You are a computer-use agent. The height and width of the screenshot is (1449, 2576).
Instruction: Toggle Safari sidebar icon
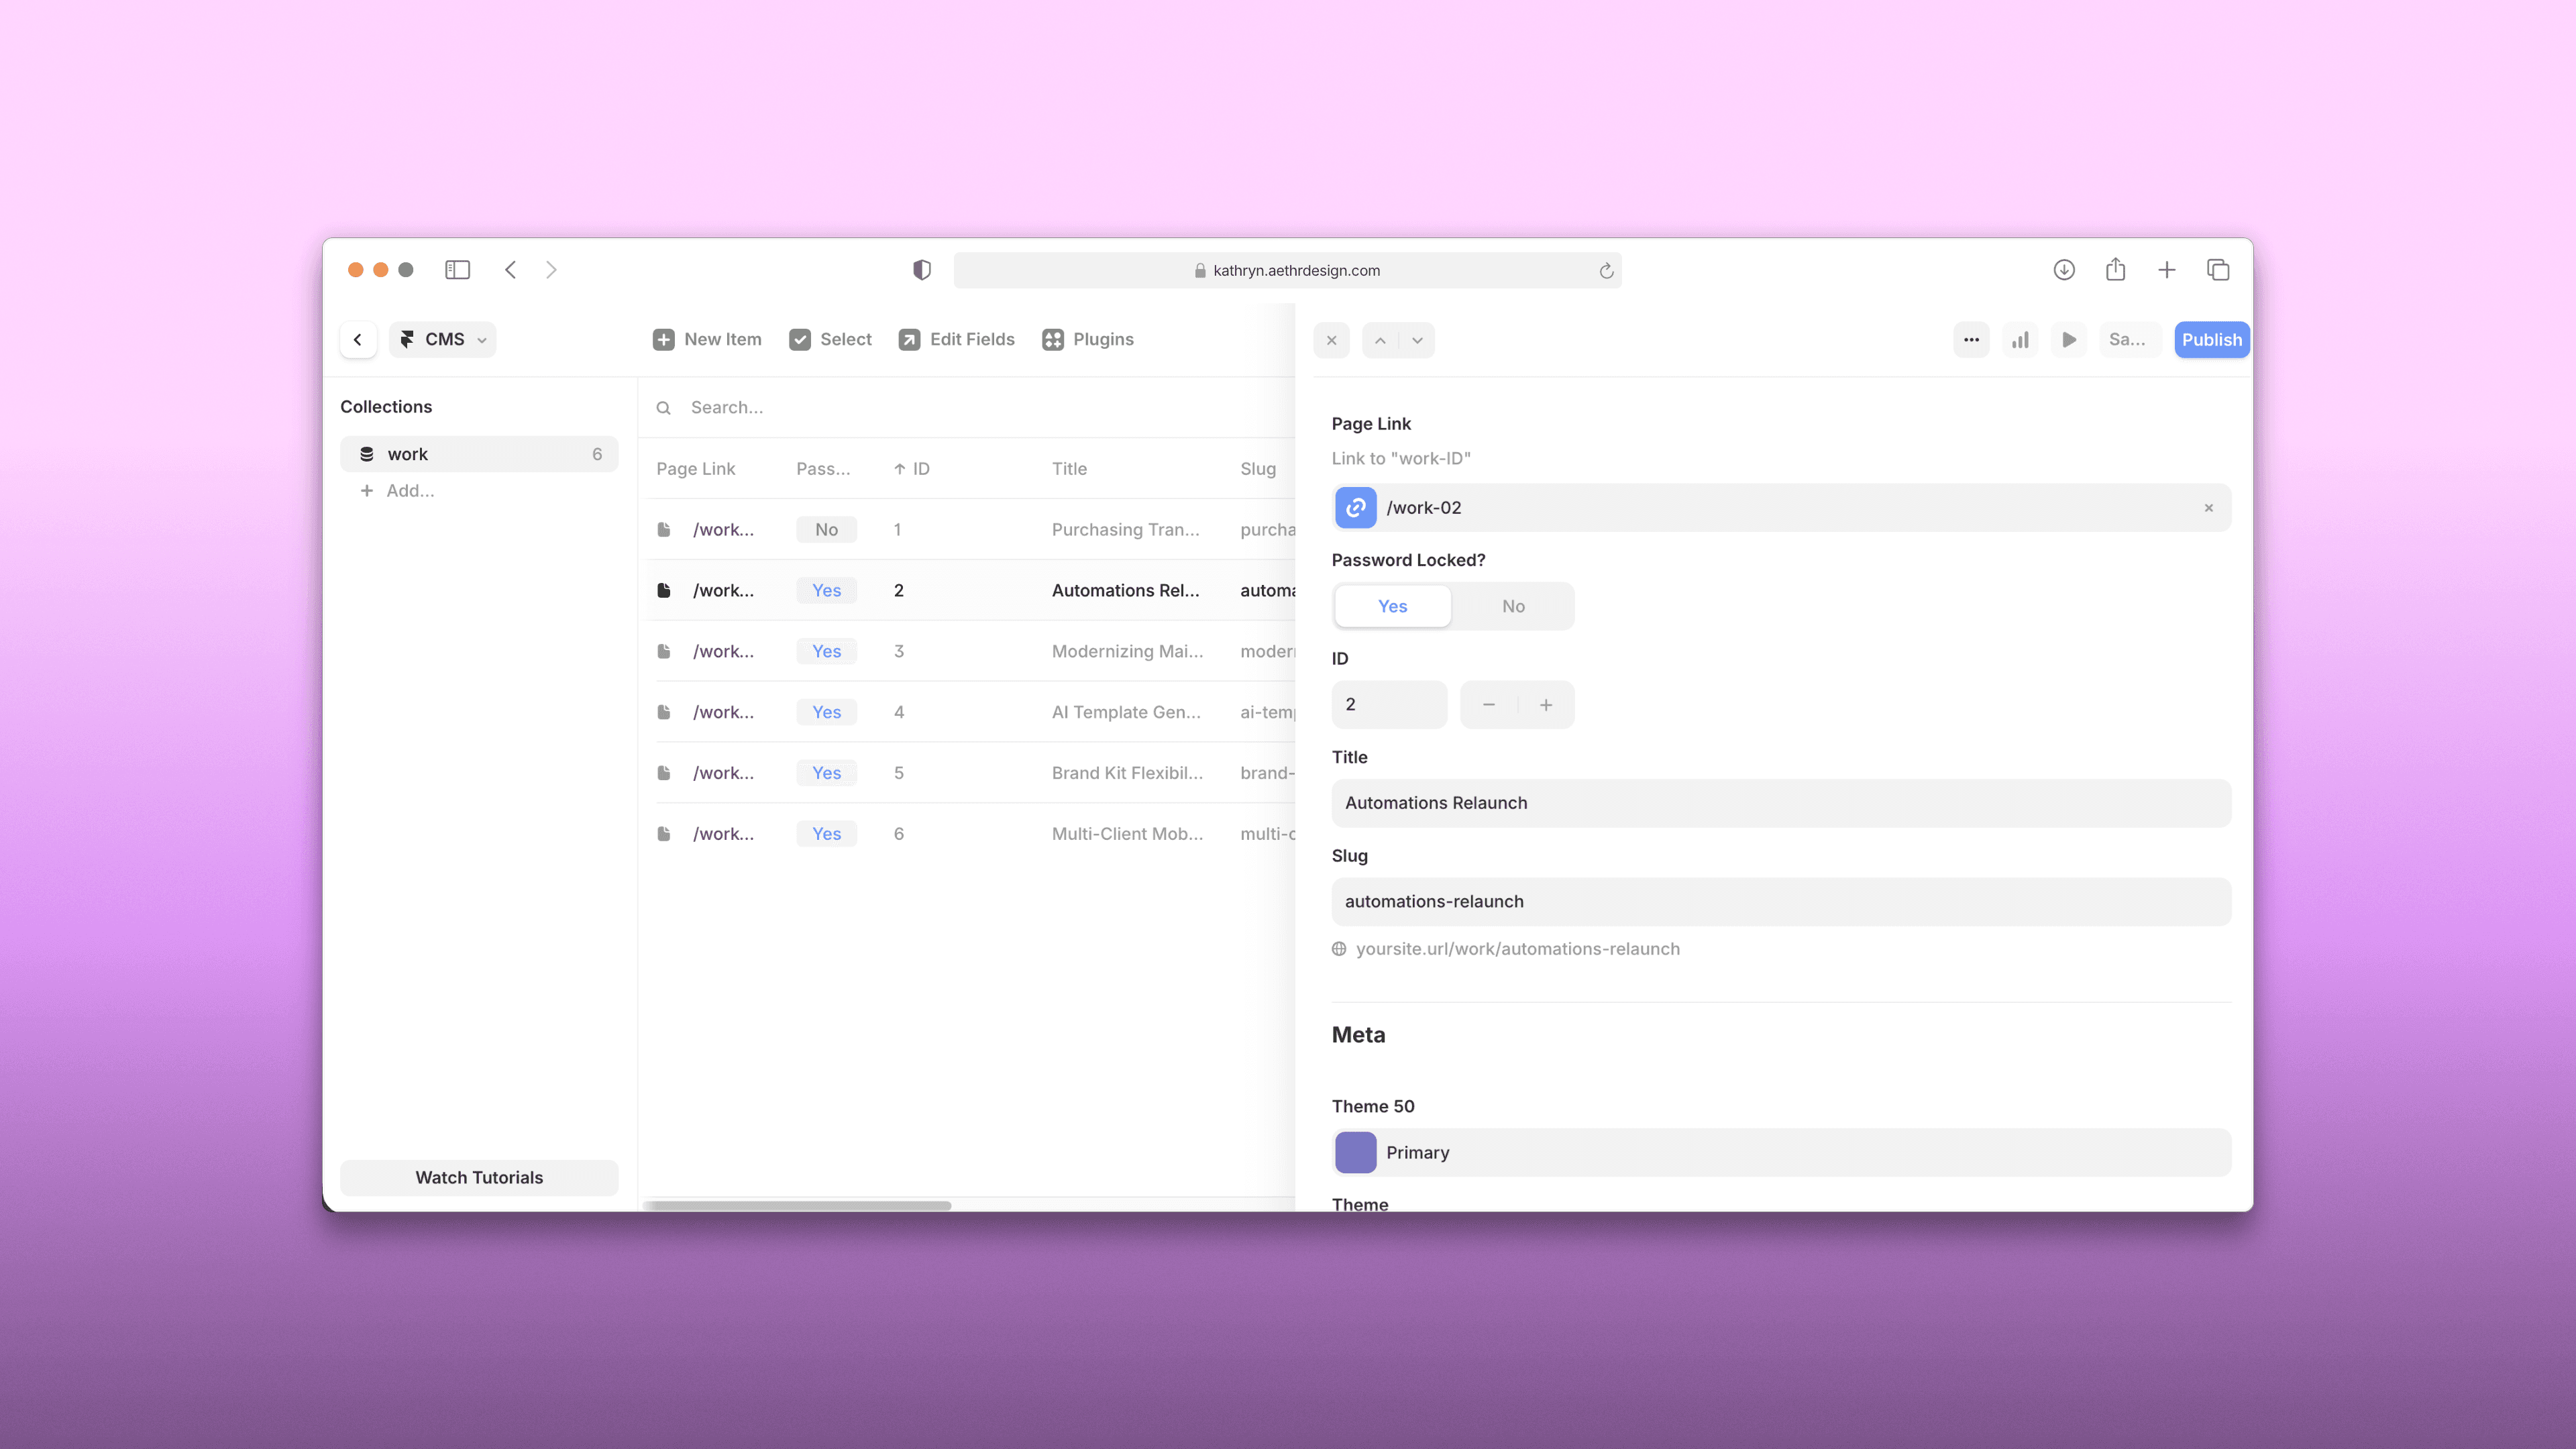[x=457, y=270]
